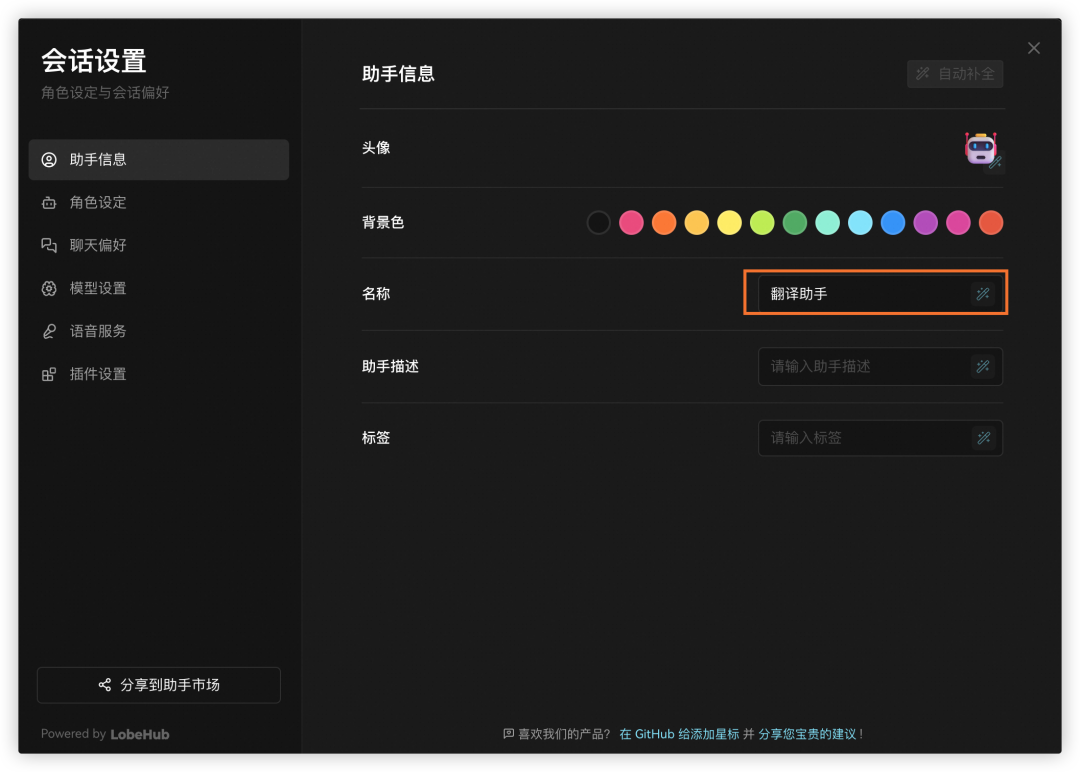Viewport: 1080px width, 772px height.
Task: Click the chat bubbles icon beside 聊天偏好
Action: (x=49, y=245)
